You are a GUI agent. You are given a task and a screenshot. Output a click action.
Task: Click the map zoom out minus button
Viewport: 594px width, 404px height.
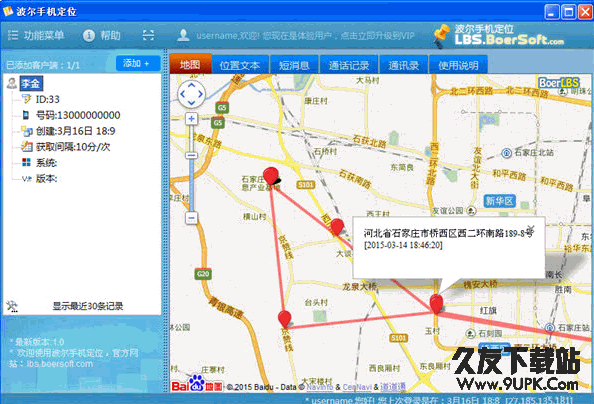point(191,218)
